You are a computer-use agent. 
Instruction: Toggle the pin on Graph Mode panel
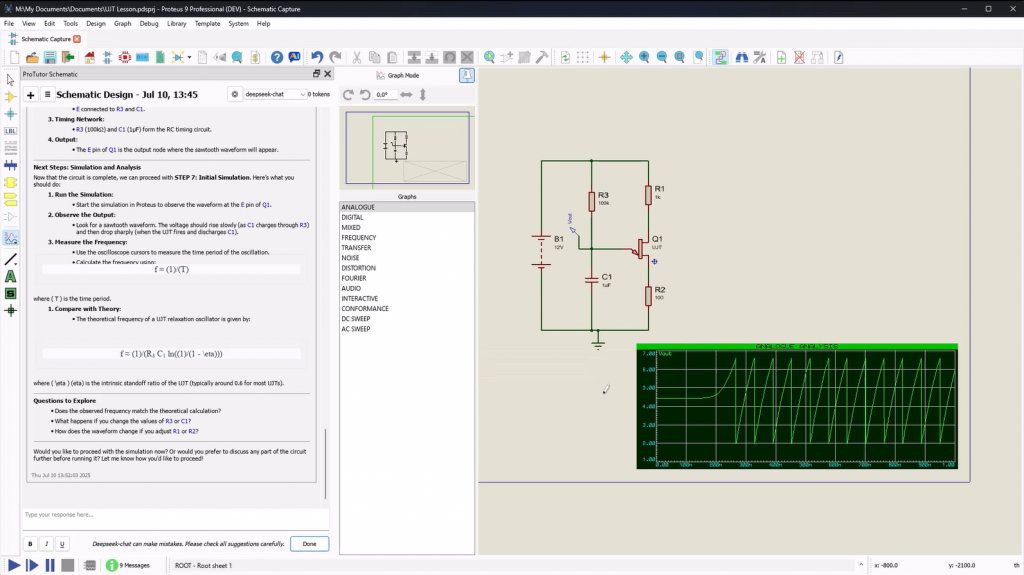pos(467,75)
